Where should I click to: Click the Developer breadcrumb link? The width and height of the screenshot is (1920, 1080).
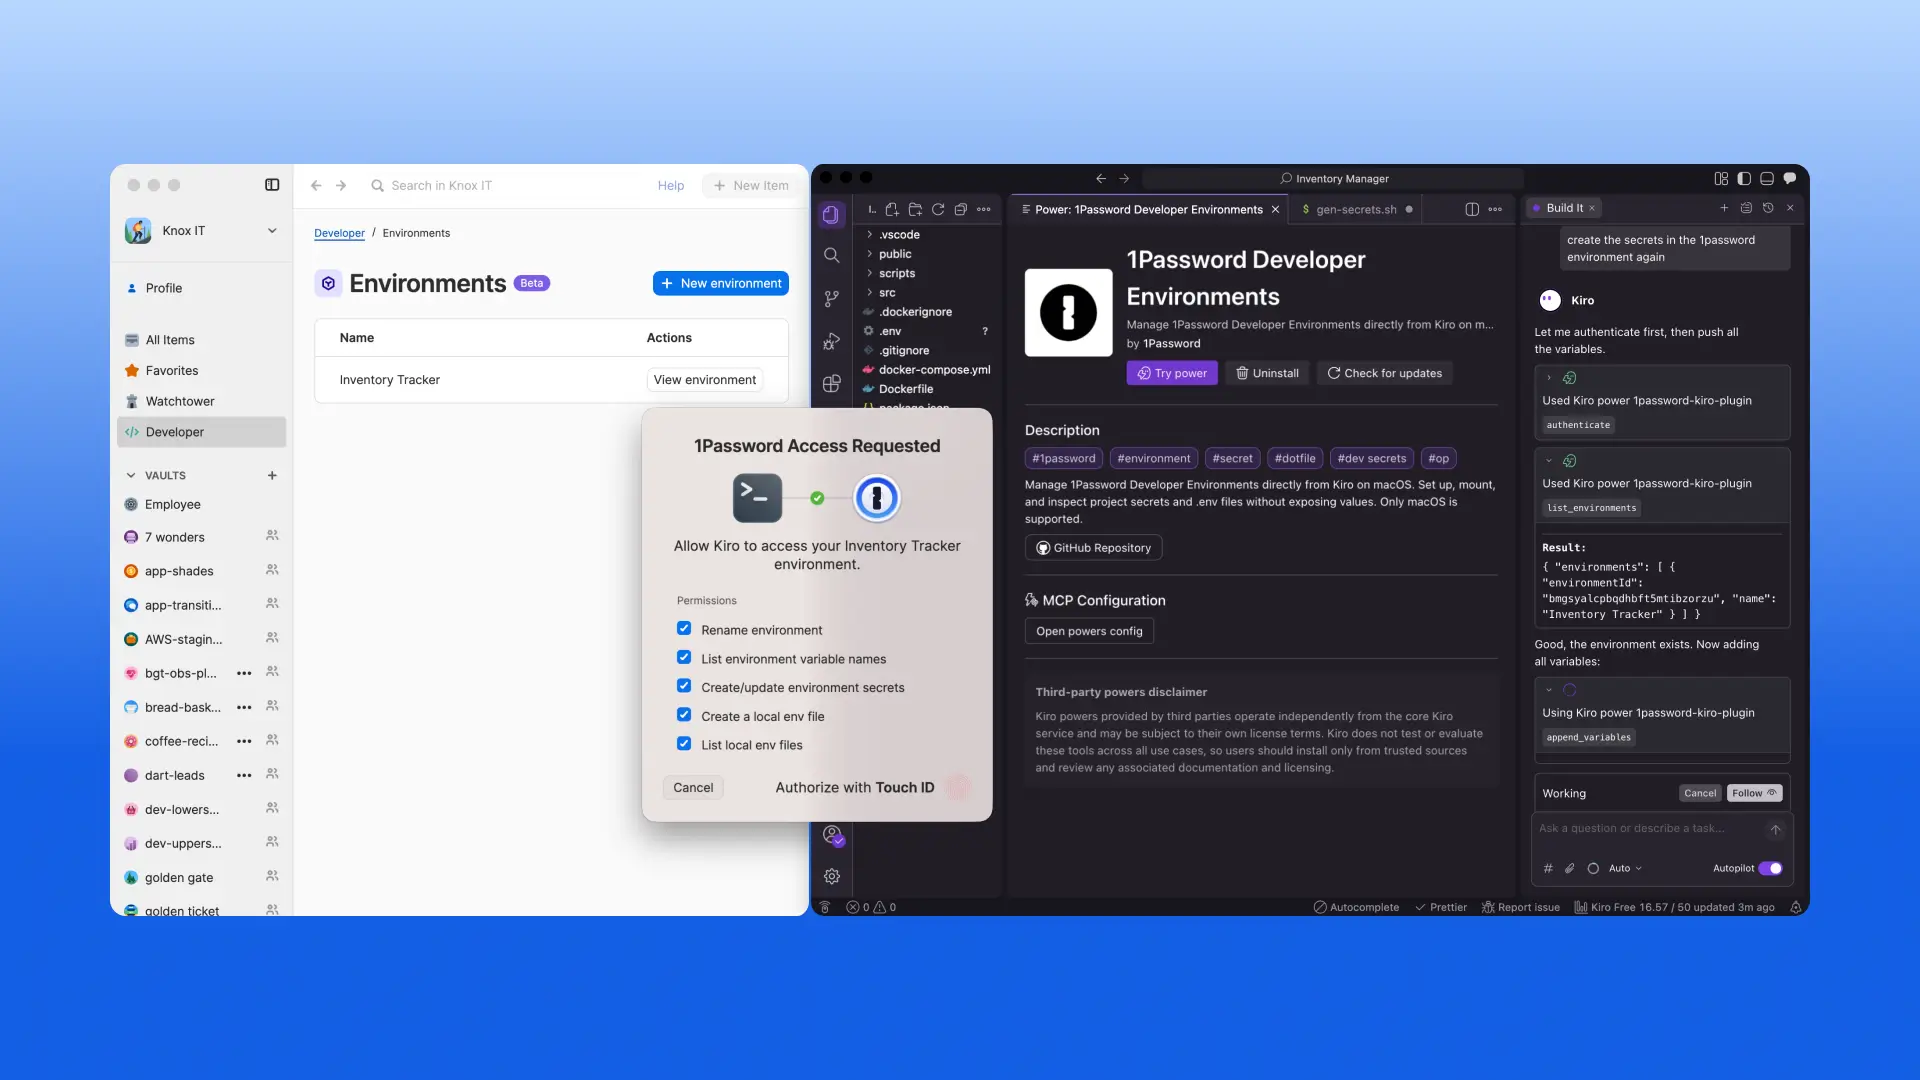(x=339, y=233)
